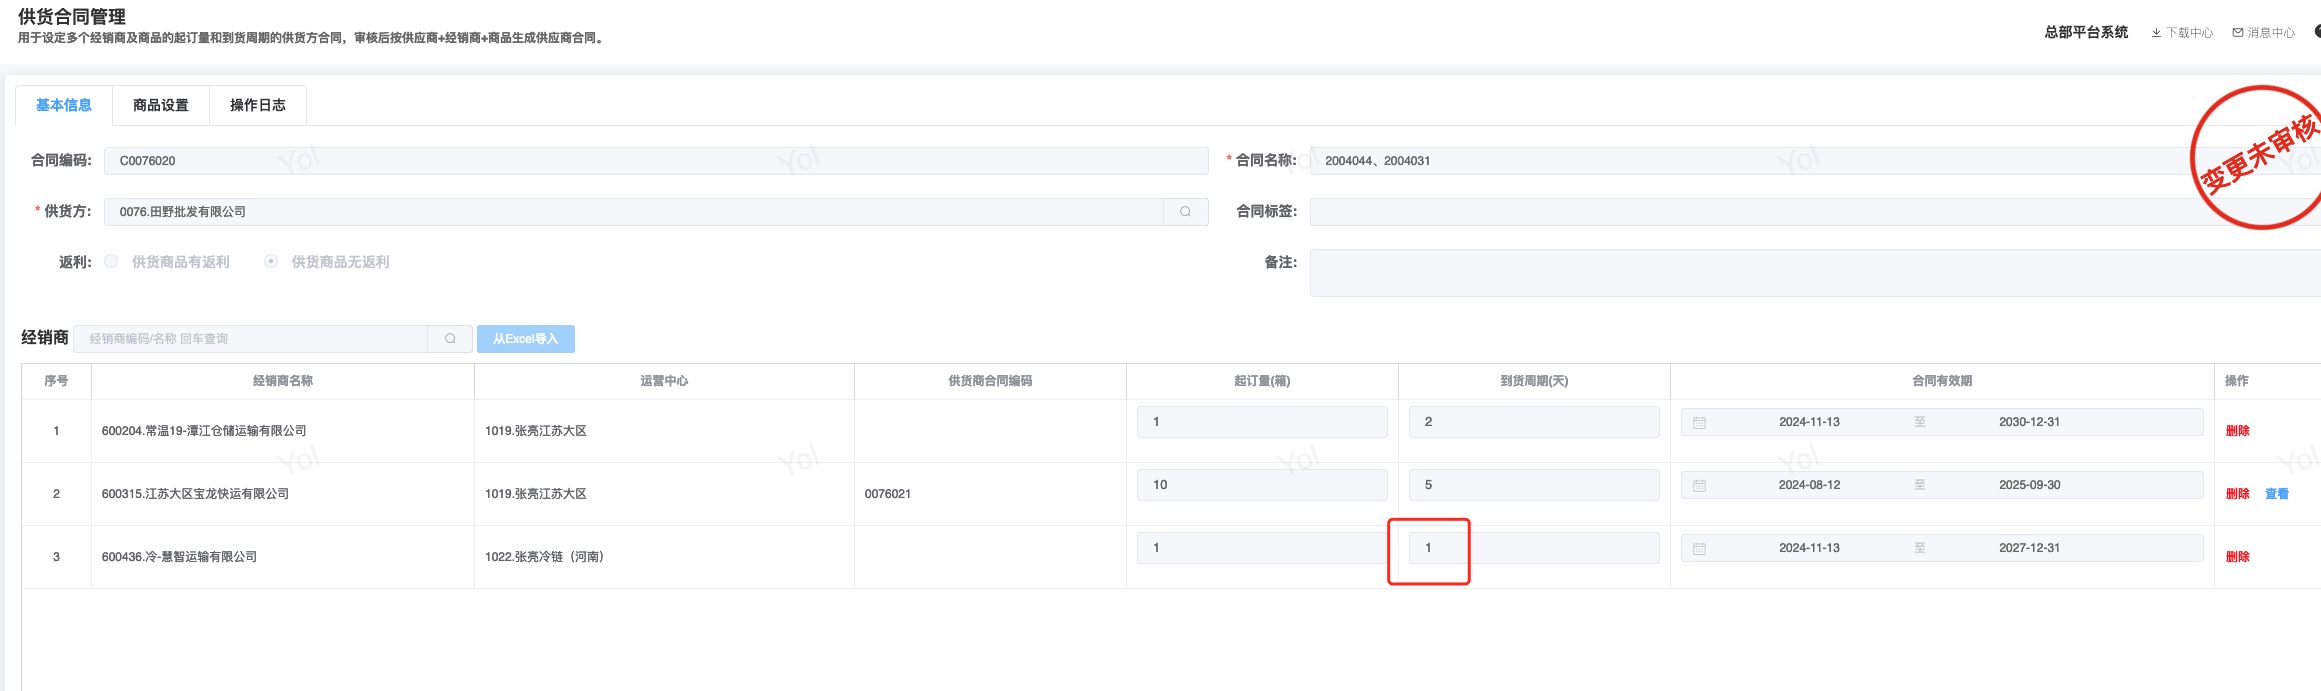Click 删除 for 冷-慧智运输有限公司 row
2321x691 pixels.
pyautogui.click(x=2237, y=557)
